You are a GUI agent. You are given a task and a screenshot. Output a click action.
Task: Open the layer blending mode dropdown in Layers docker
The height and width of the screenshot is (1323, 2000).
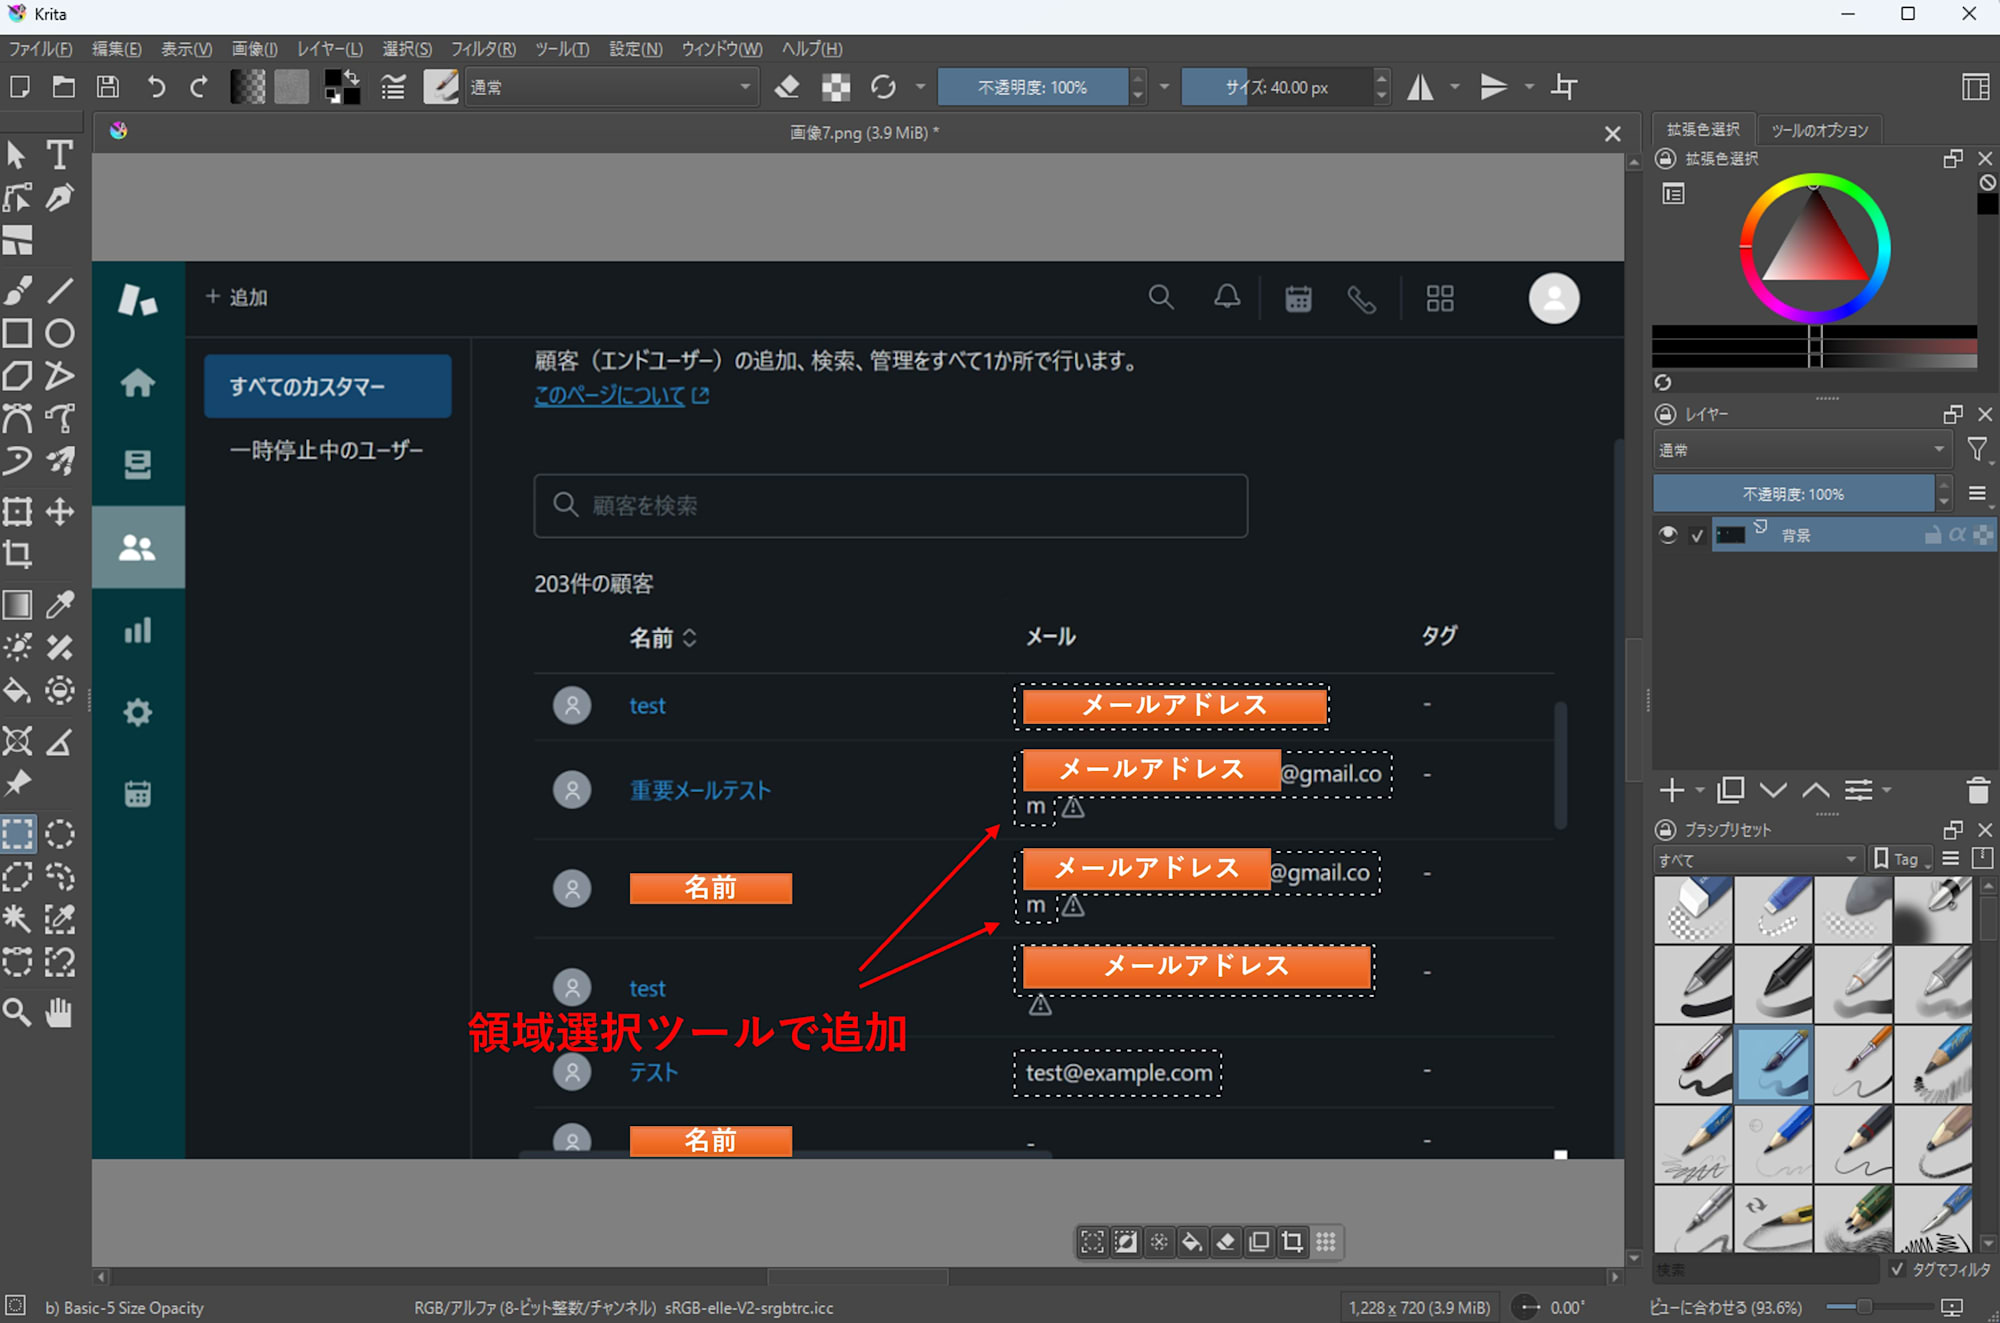point(1800,449)
